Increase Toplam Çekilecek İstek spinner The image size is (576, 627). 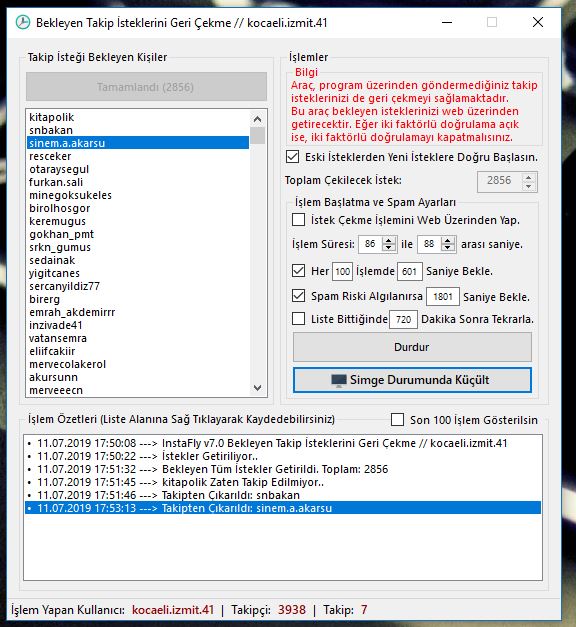click(x=529, y=178)
